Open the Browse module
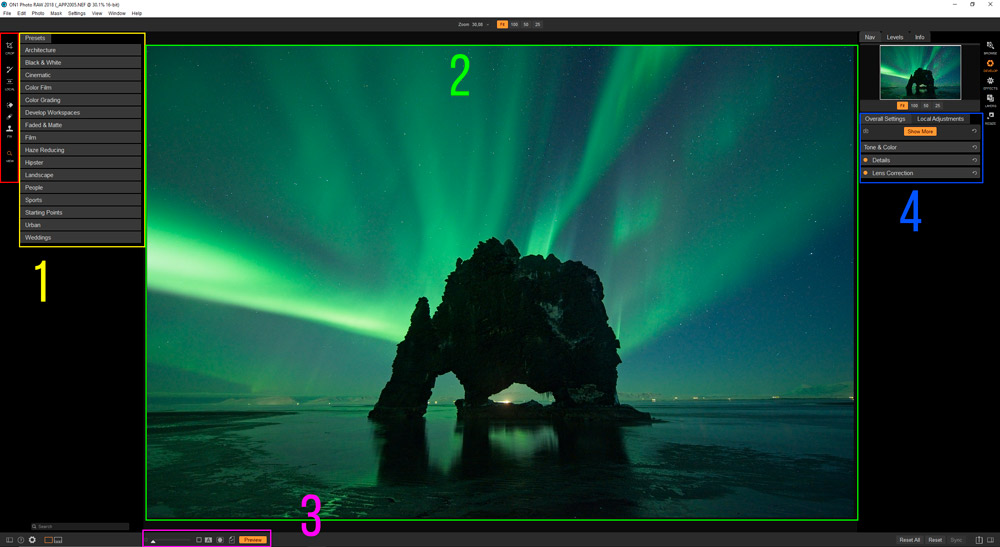1000x547 pixels. (990, 46)
